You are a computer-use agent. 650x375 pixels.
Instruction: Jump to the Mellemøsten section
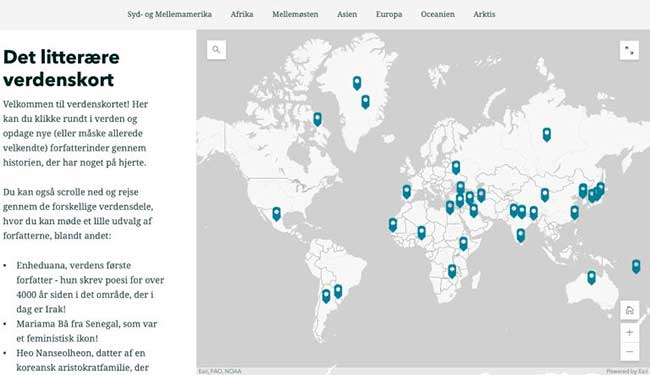[295, 14]
